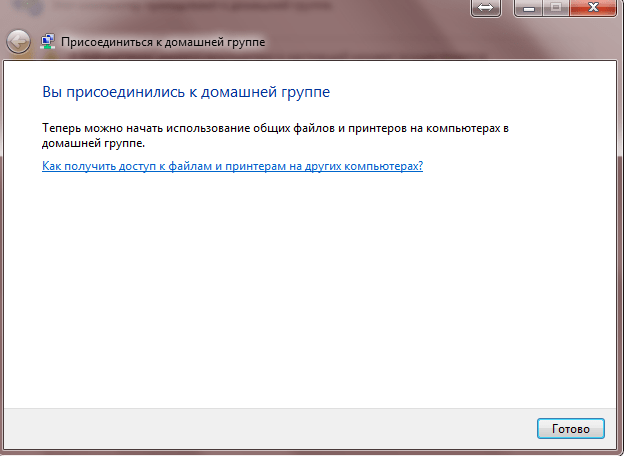Click the heading "Вы присоединились к домашней группе"
624x456 pixels.
click(x=186, y=92)
